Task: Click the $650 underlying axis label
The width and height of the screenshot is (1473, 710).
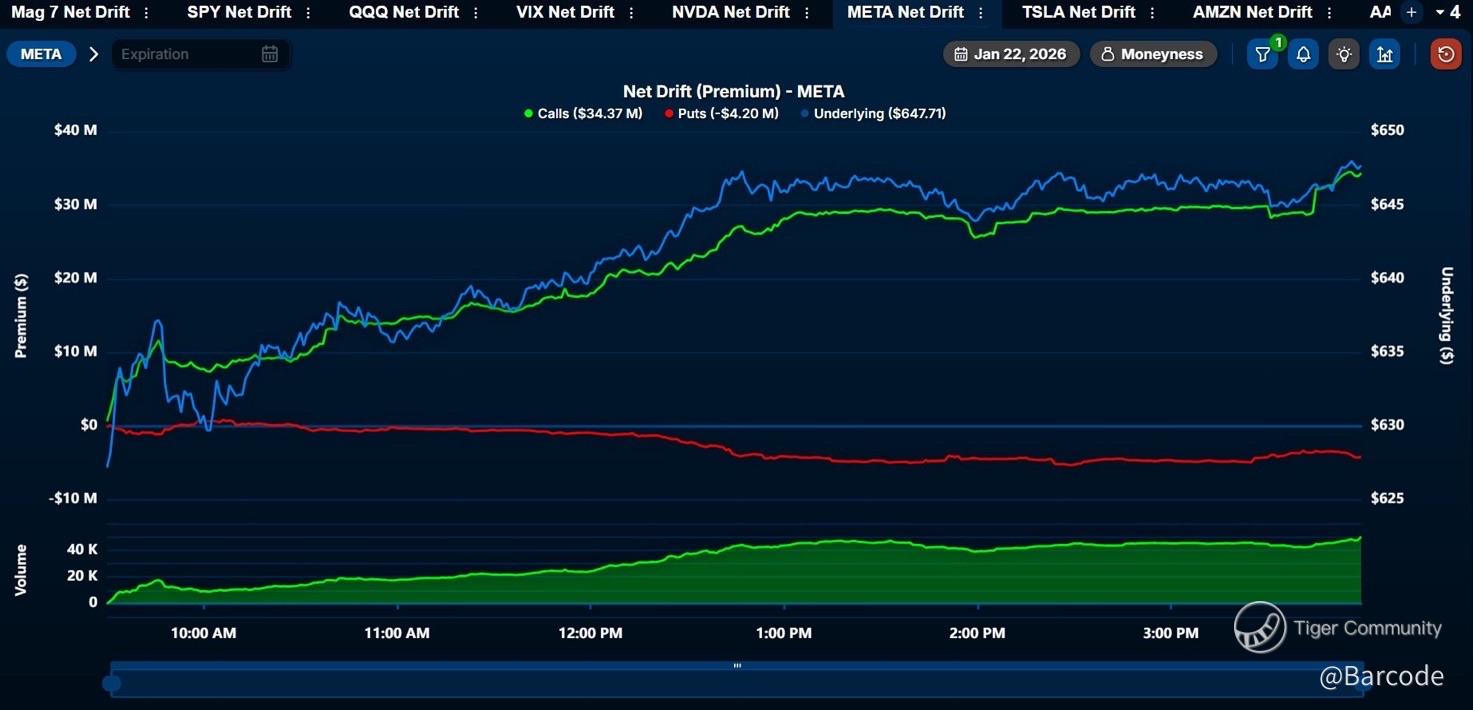Action: tap(1388, 130)
